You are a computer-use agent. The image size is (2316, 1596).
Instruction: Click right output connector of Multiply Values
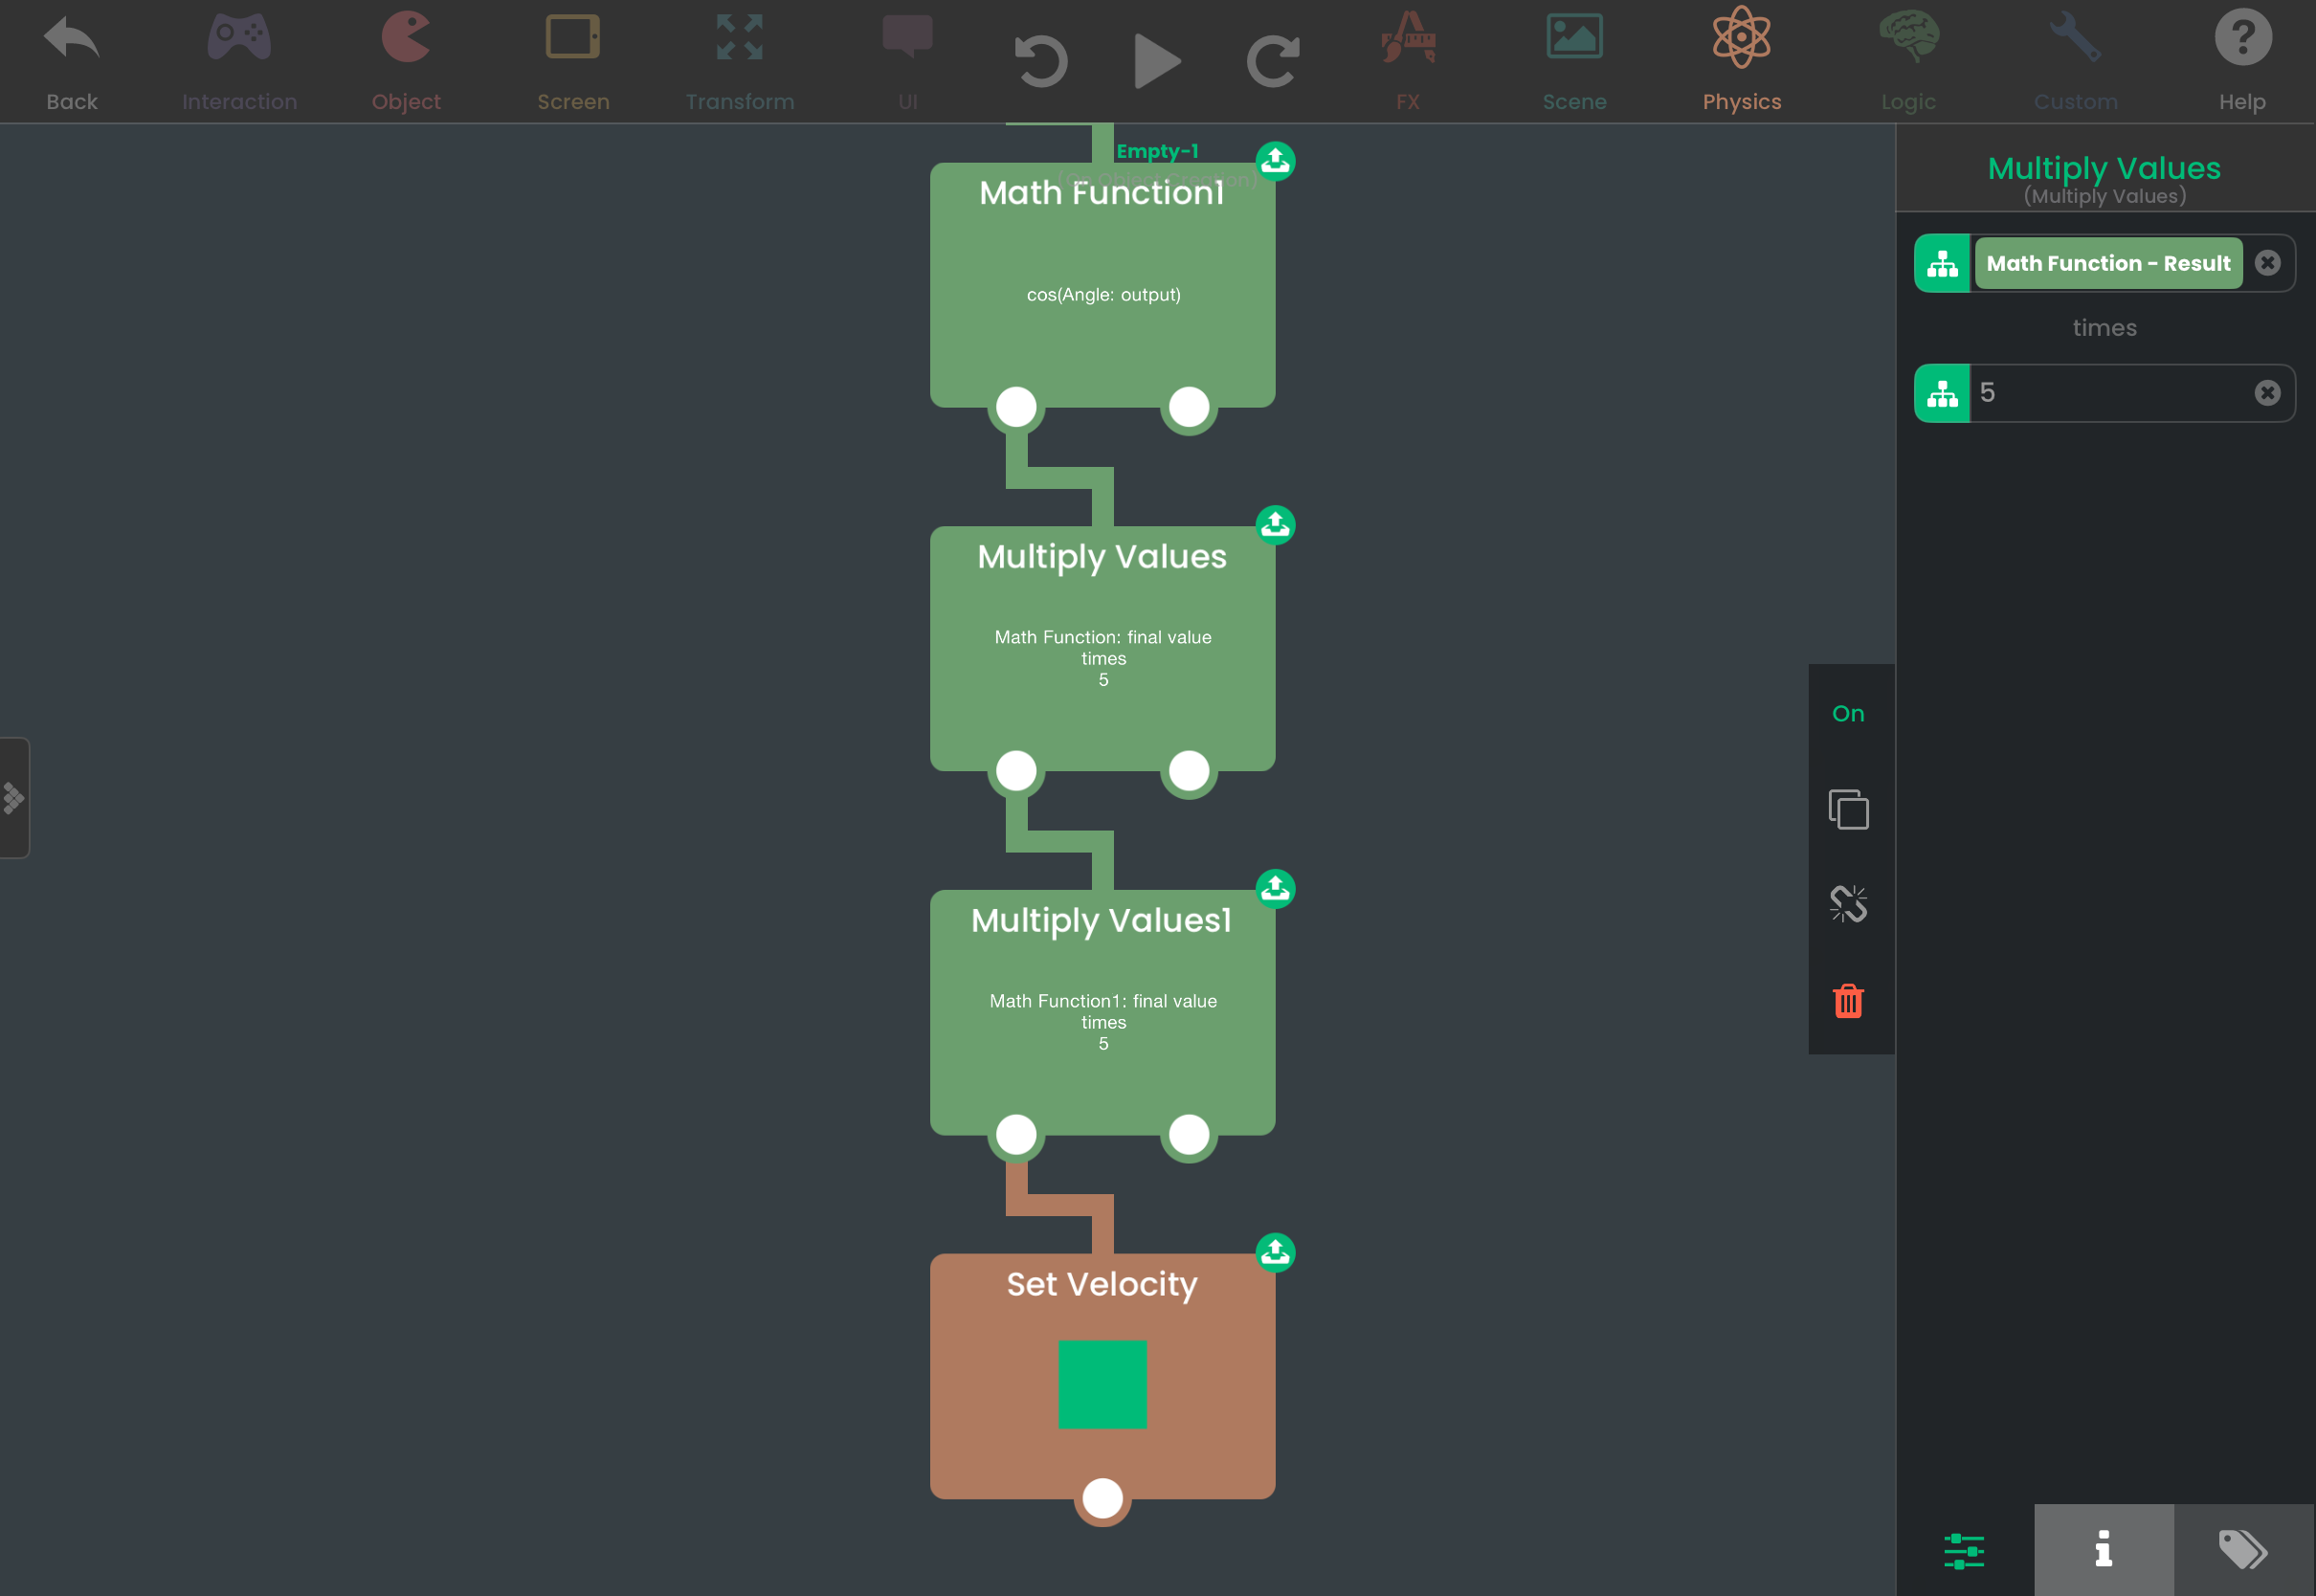click(1189, 771)
